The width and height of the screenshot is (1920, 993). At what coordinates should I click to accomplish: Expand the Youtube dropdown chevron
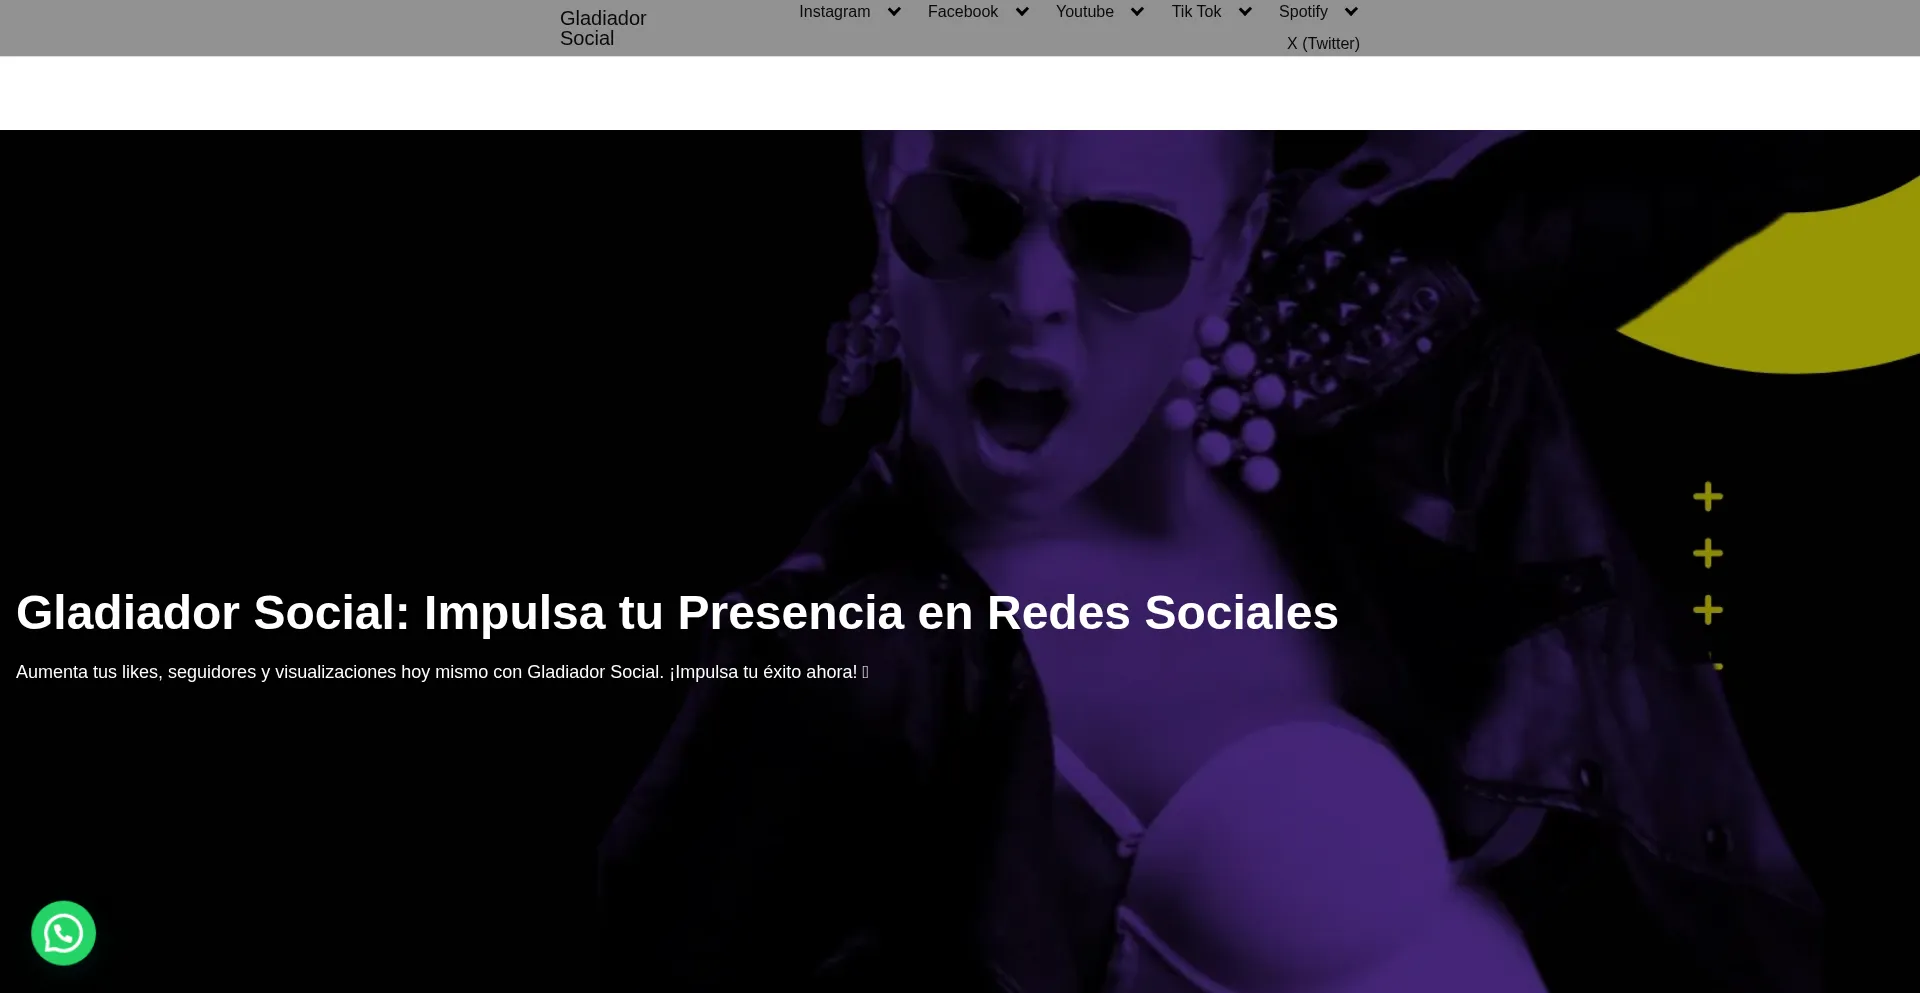[x=1137, y=12]
